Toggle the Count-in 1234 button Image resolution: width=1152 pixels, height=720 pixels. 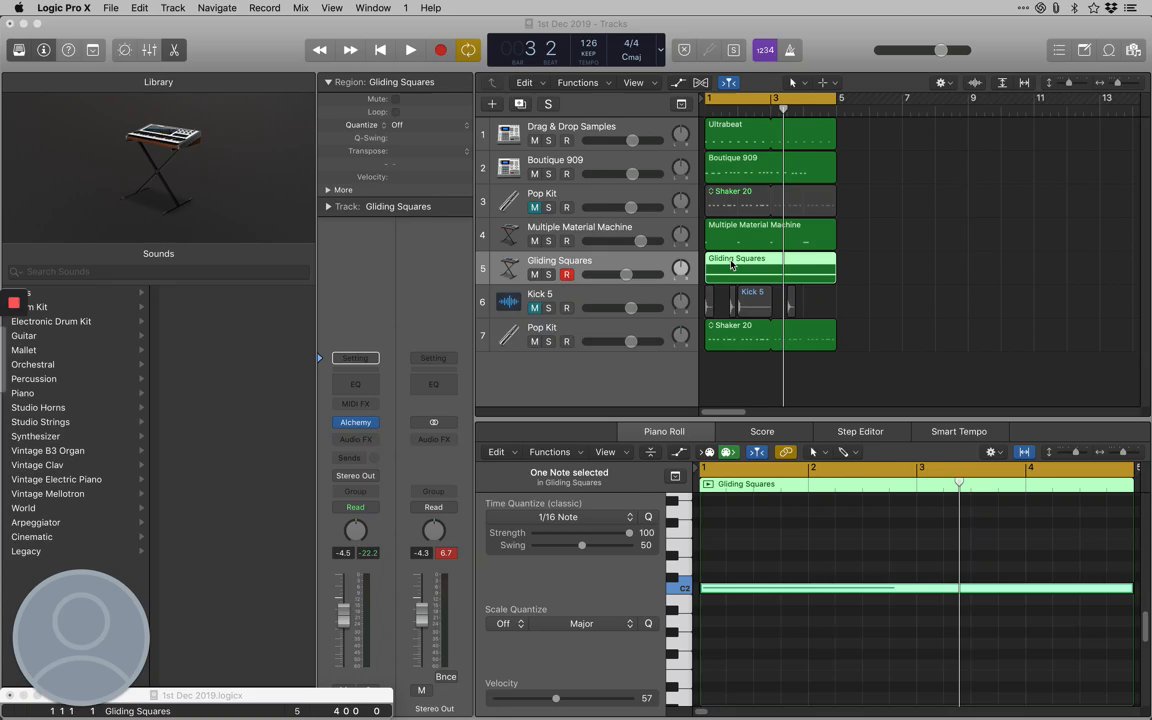(x=765, y=50)
